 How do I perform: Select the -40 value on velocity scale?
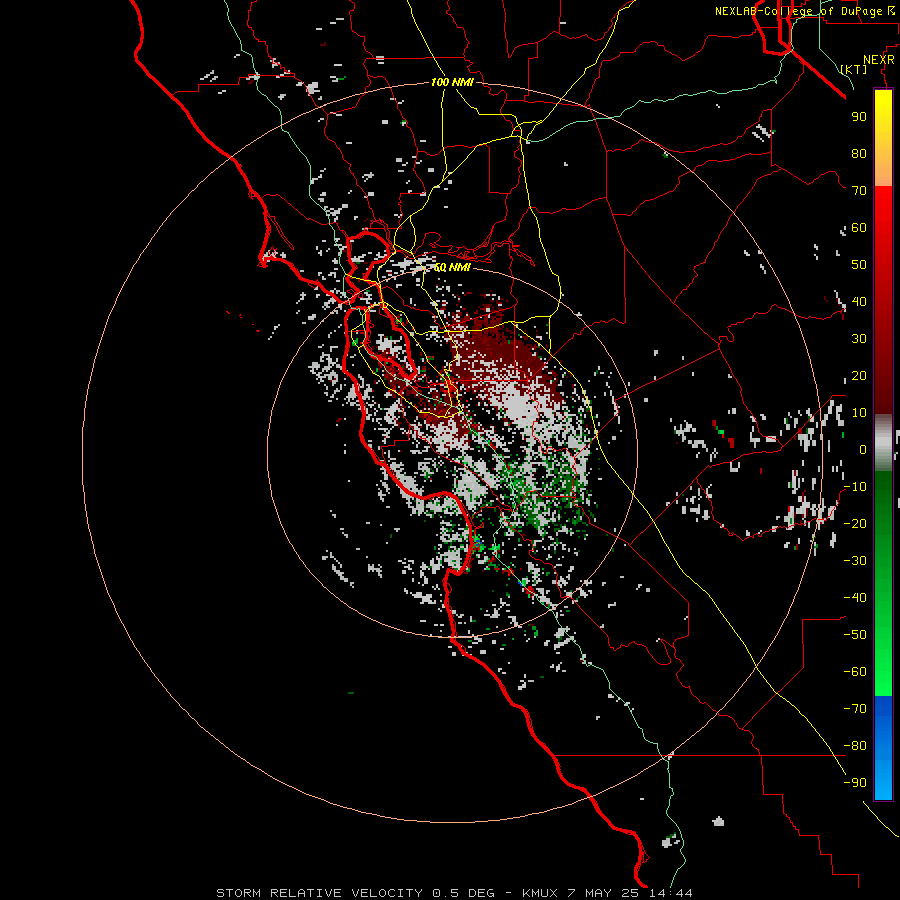point(855,598)
